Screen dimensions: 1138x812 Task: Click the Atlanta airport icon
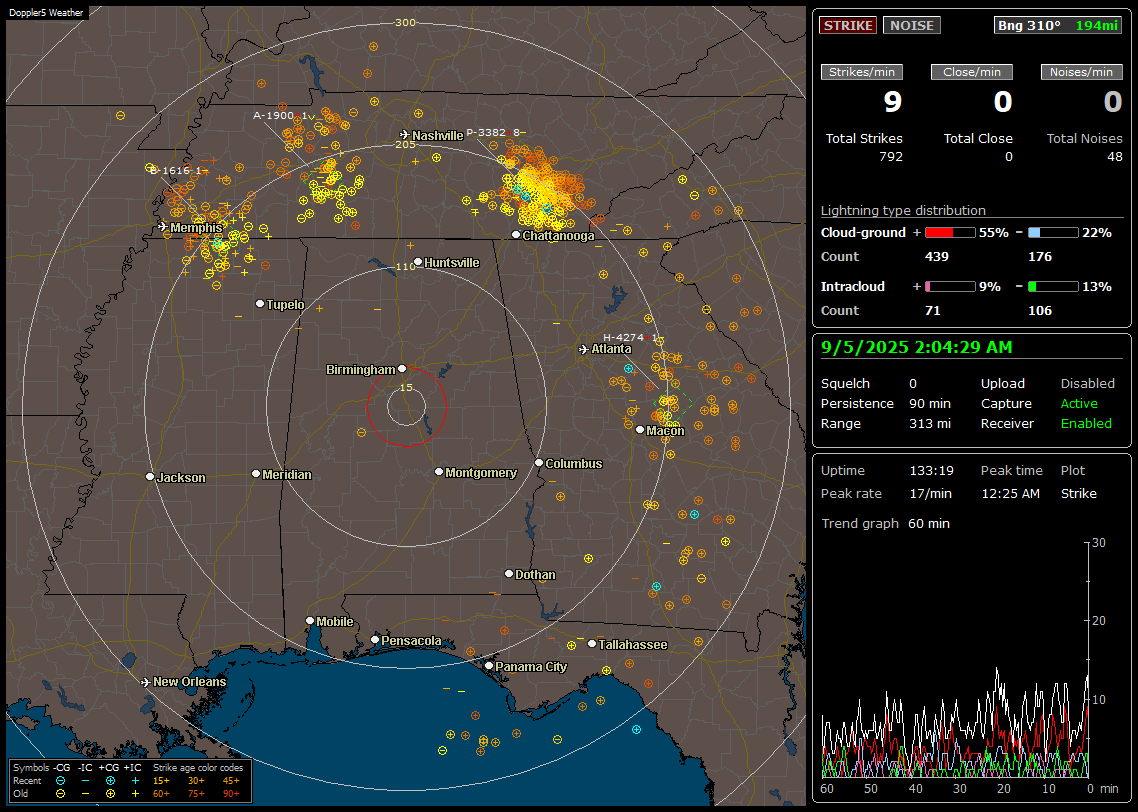(584, 349)
